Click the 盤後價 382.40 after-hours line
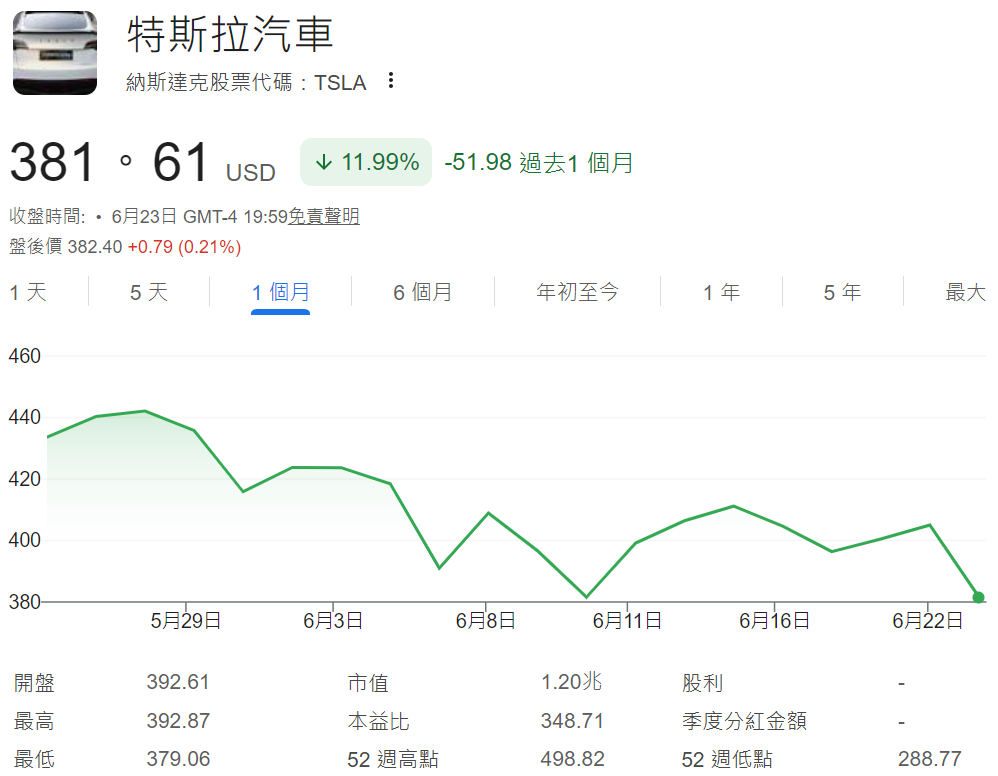This screenshot has width=998, height=776. coord(125,247)
